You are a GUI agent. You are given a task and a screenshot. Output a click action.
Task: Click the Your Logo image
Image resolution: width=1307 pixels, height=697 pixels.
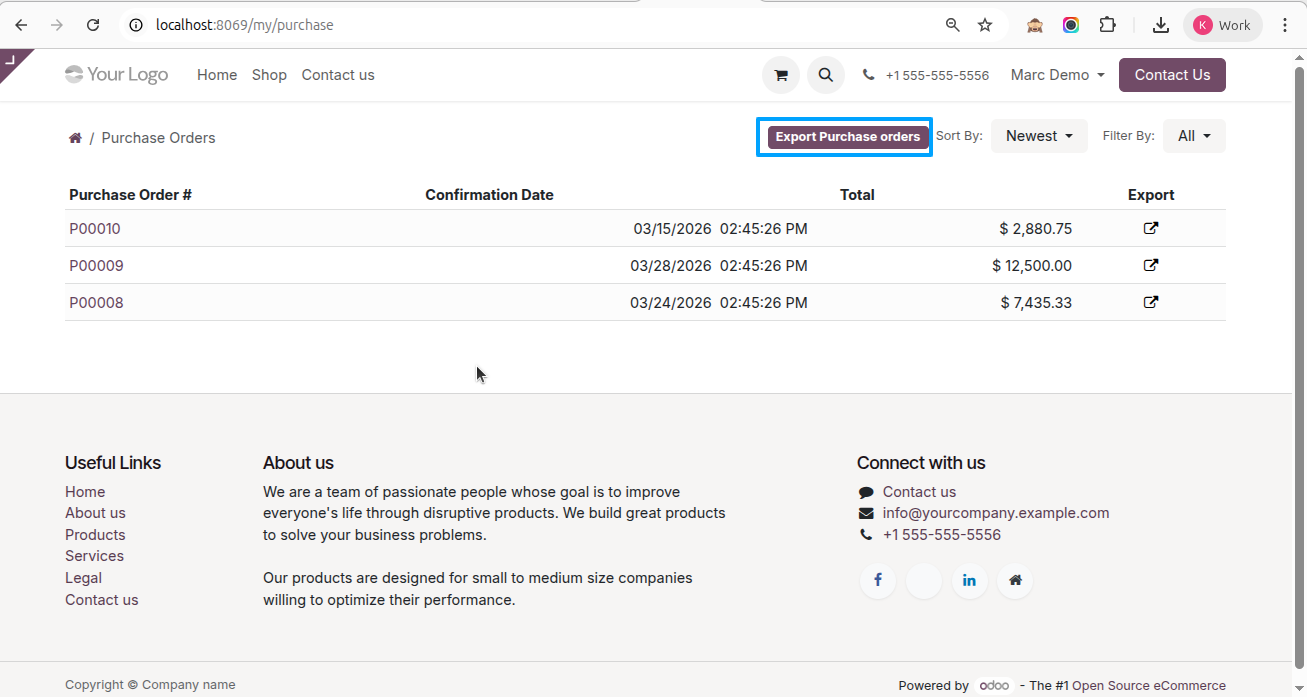pos(117,75)
